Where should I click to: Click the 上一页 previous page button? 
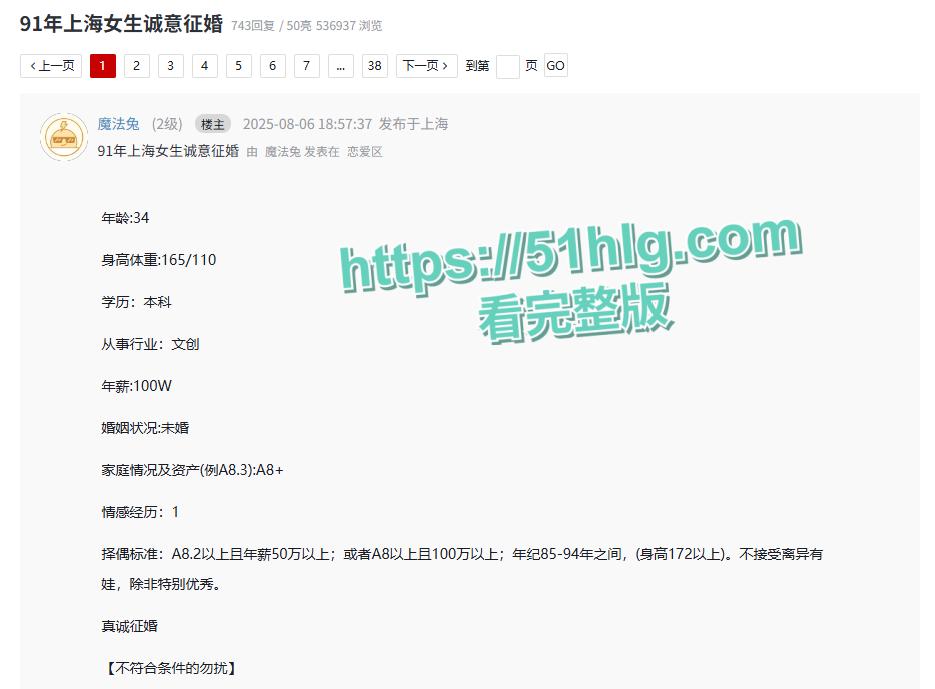click(51, 65)
